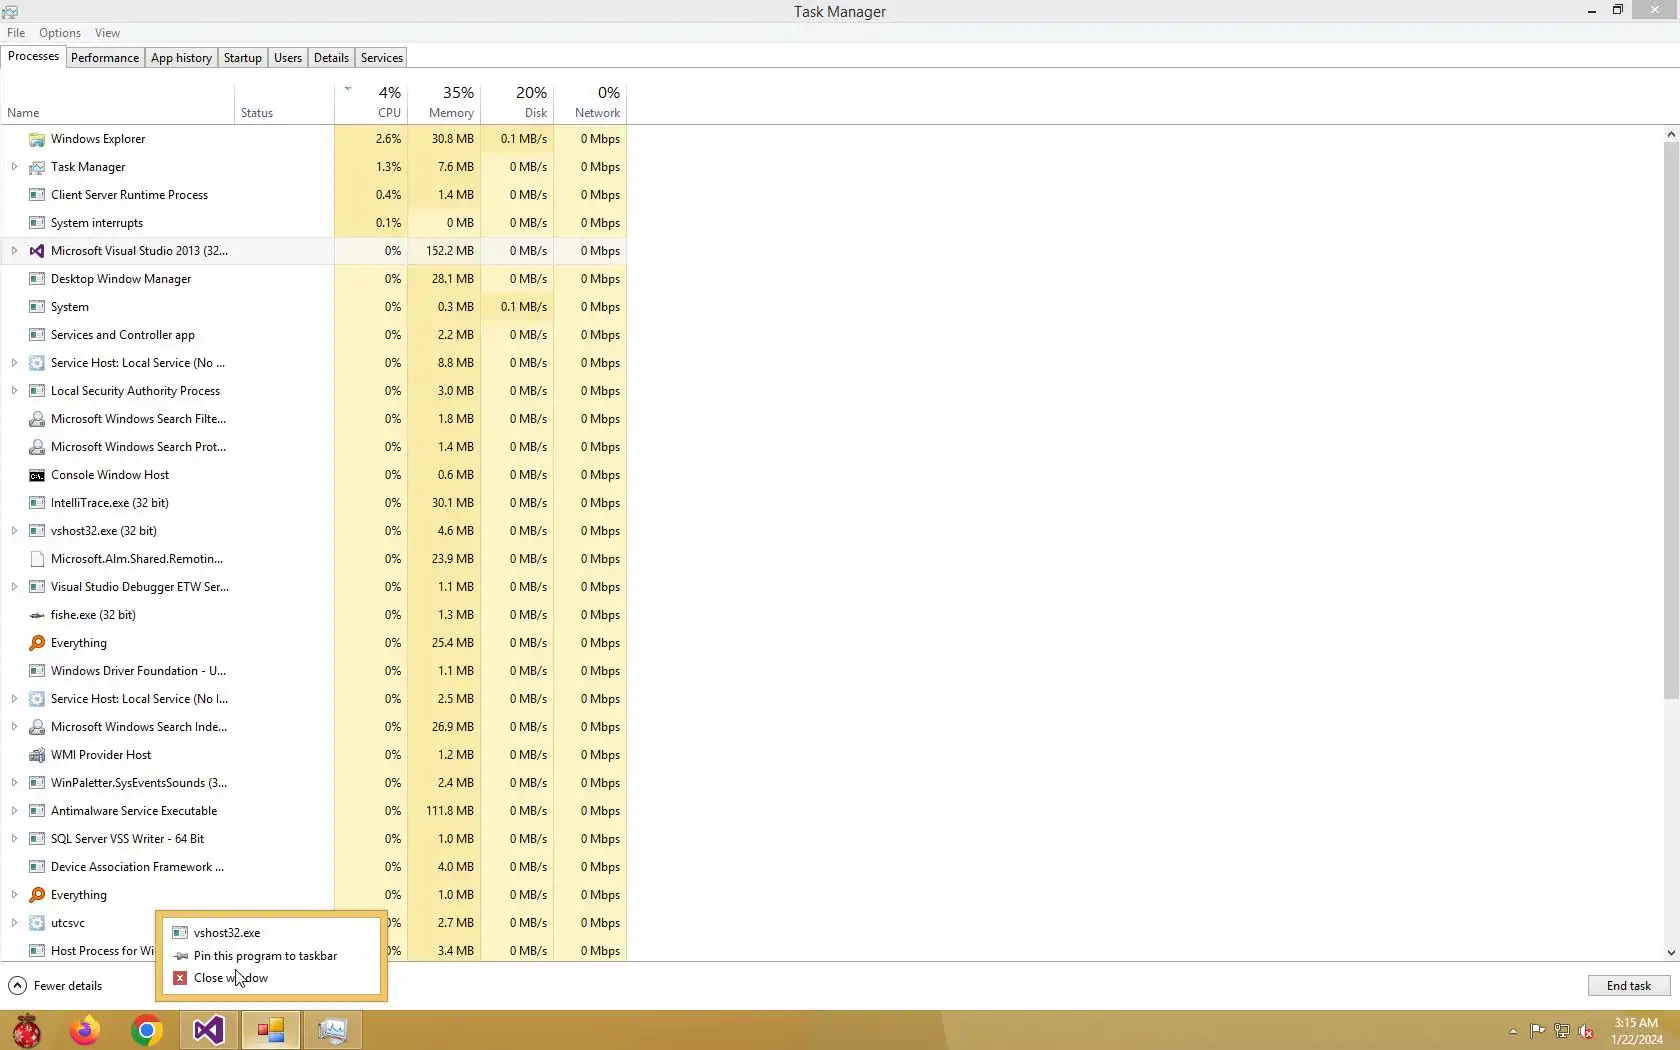Click the scrollbar up arrow
The image size is (1680, 1050).
click(1671, 134)
